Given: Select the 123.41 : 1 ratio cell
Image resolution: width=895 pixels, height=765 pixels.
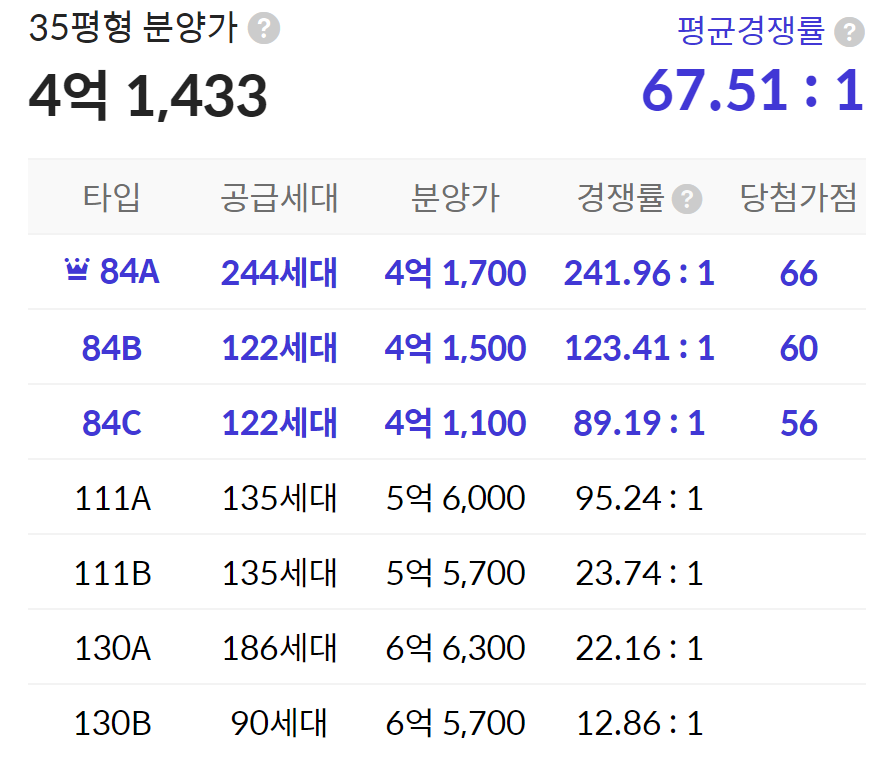Looking at the screenshot, I should tap(639, 348).
